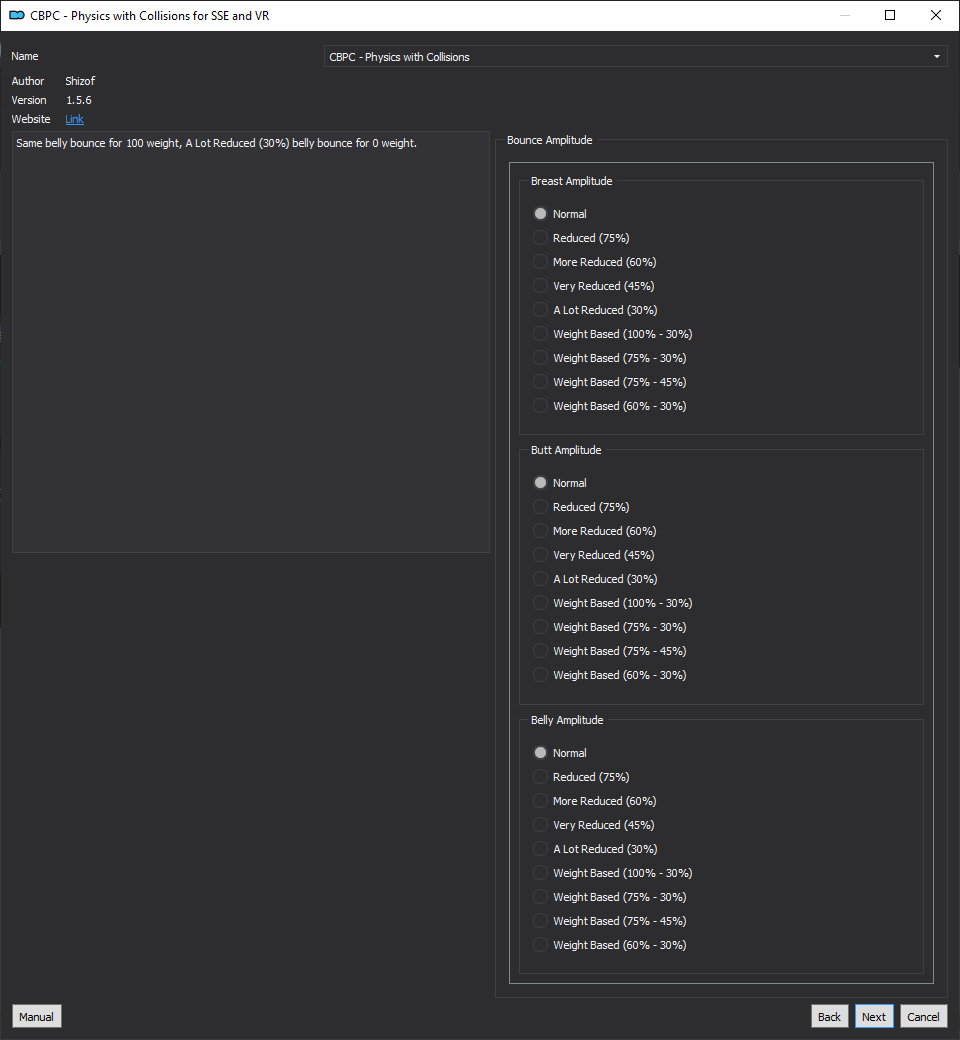Pick Butt Weight Based (75% - 45%)
The height and width of the screenshot is (1040, 960).
pyautogui.click(x=610, y=651)
